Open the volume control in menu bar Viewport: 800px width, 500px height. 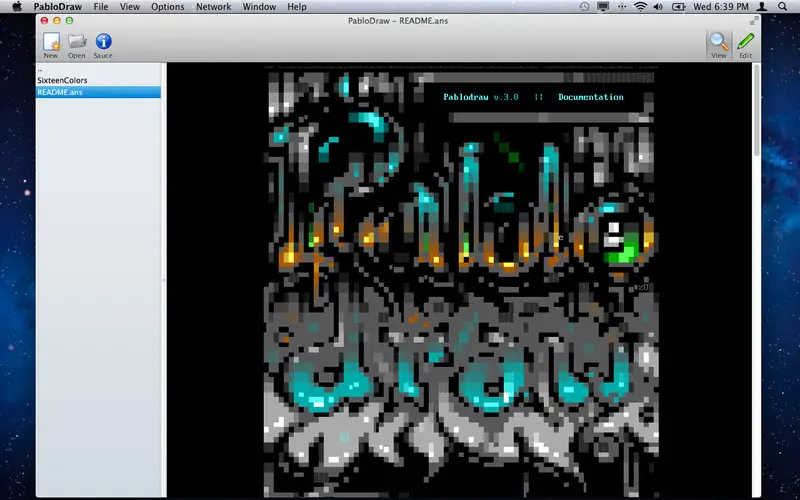pyautogui.click(x=658, y=7)
